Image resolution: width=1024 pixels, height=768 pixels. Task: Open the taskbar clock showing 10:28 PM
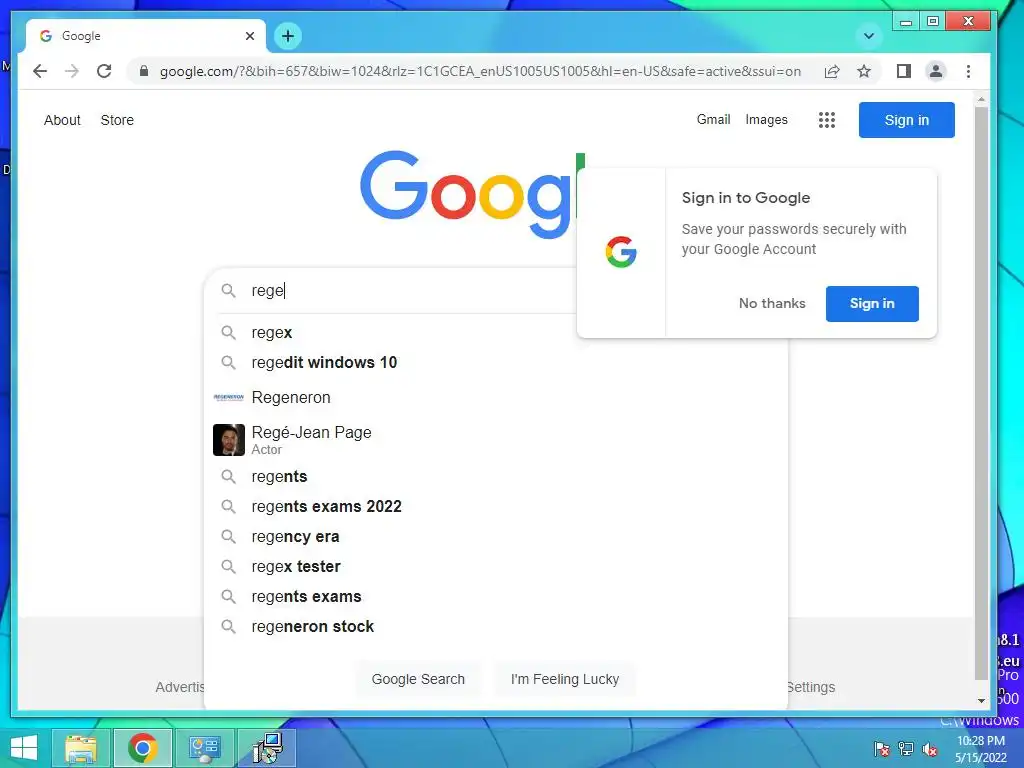(980, 749)
